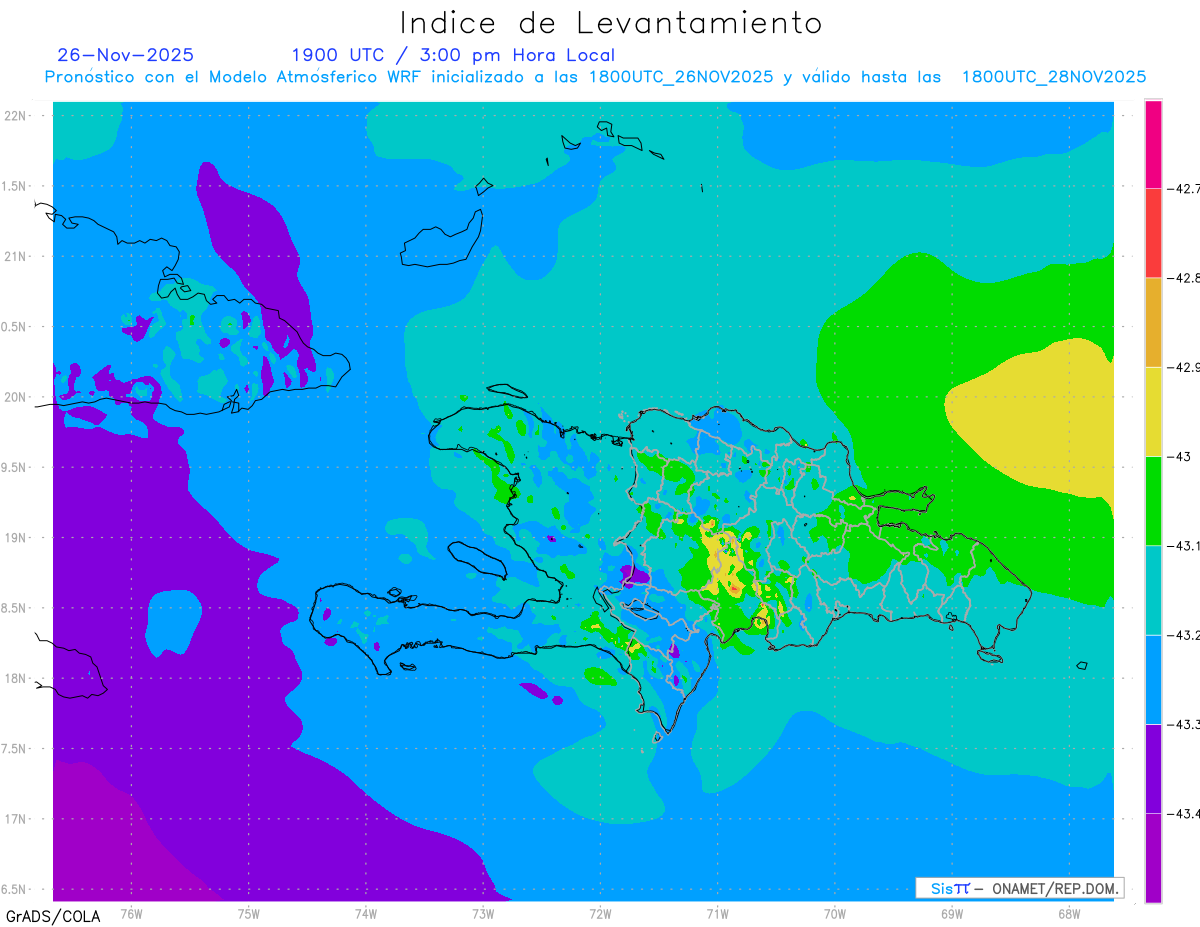Select the green swatch in the color scale
This screenshot has height=927, width=1200.
(1153, 500)
